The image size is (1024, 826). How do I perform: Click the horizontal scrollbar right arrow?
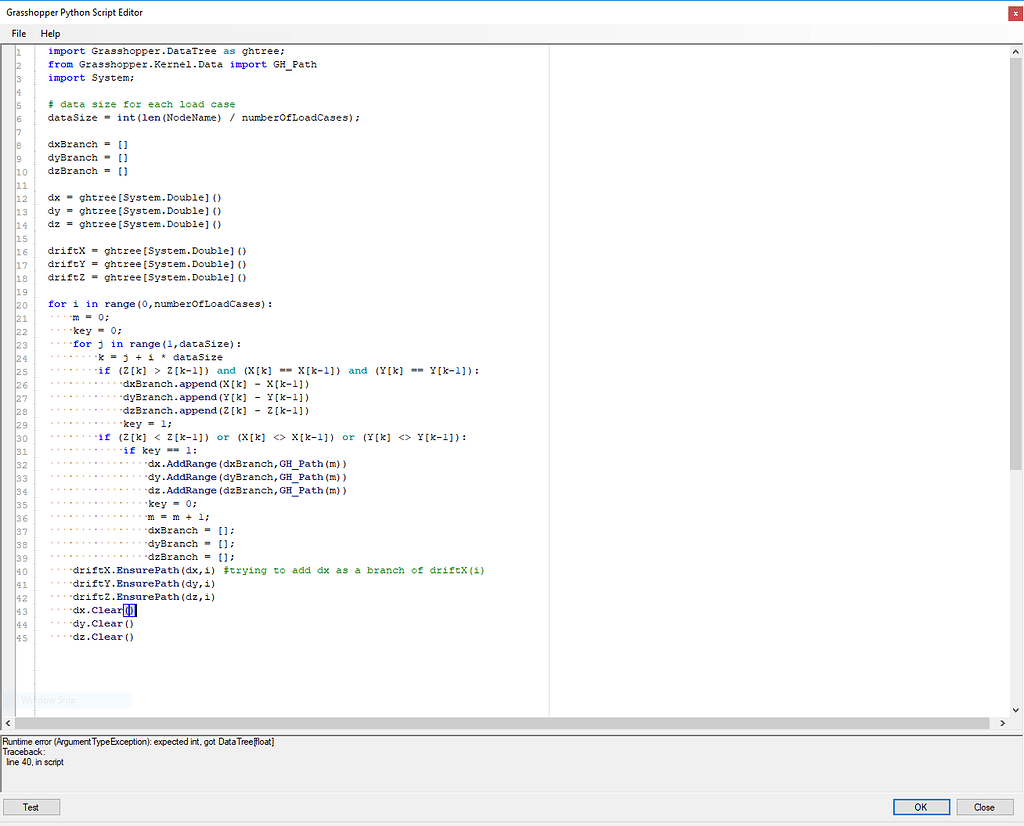1003,722
